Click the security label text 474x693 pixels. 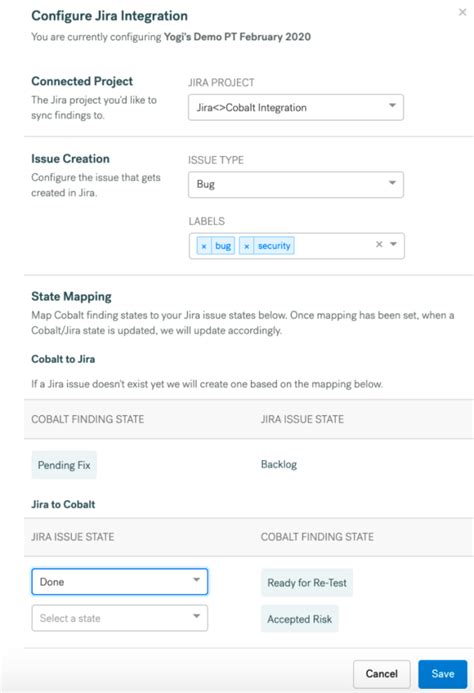274,246
